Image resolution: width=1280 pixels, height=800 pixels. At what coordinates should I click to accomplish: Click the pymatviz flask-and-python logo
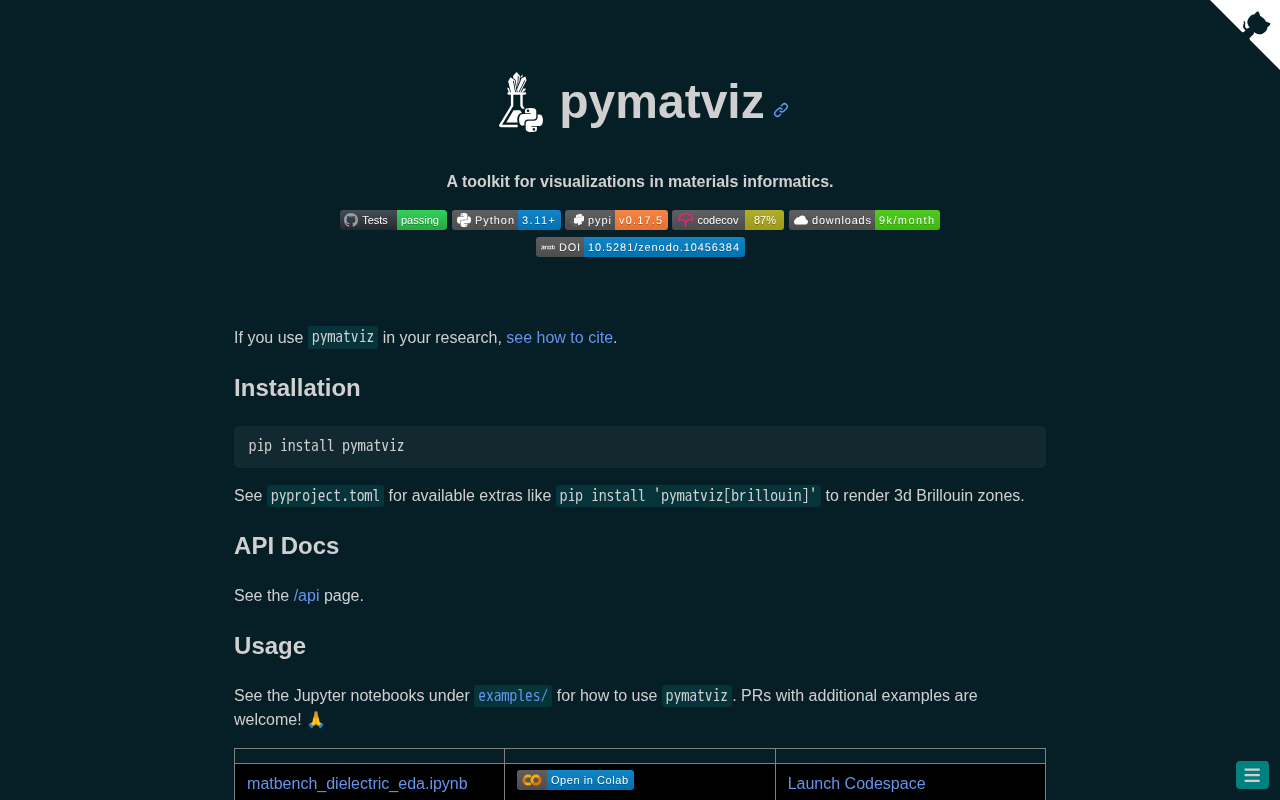click(x=521, y=102)
